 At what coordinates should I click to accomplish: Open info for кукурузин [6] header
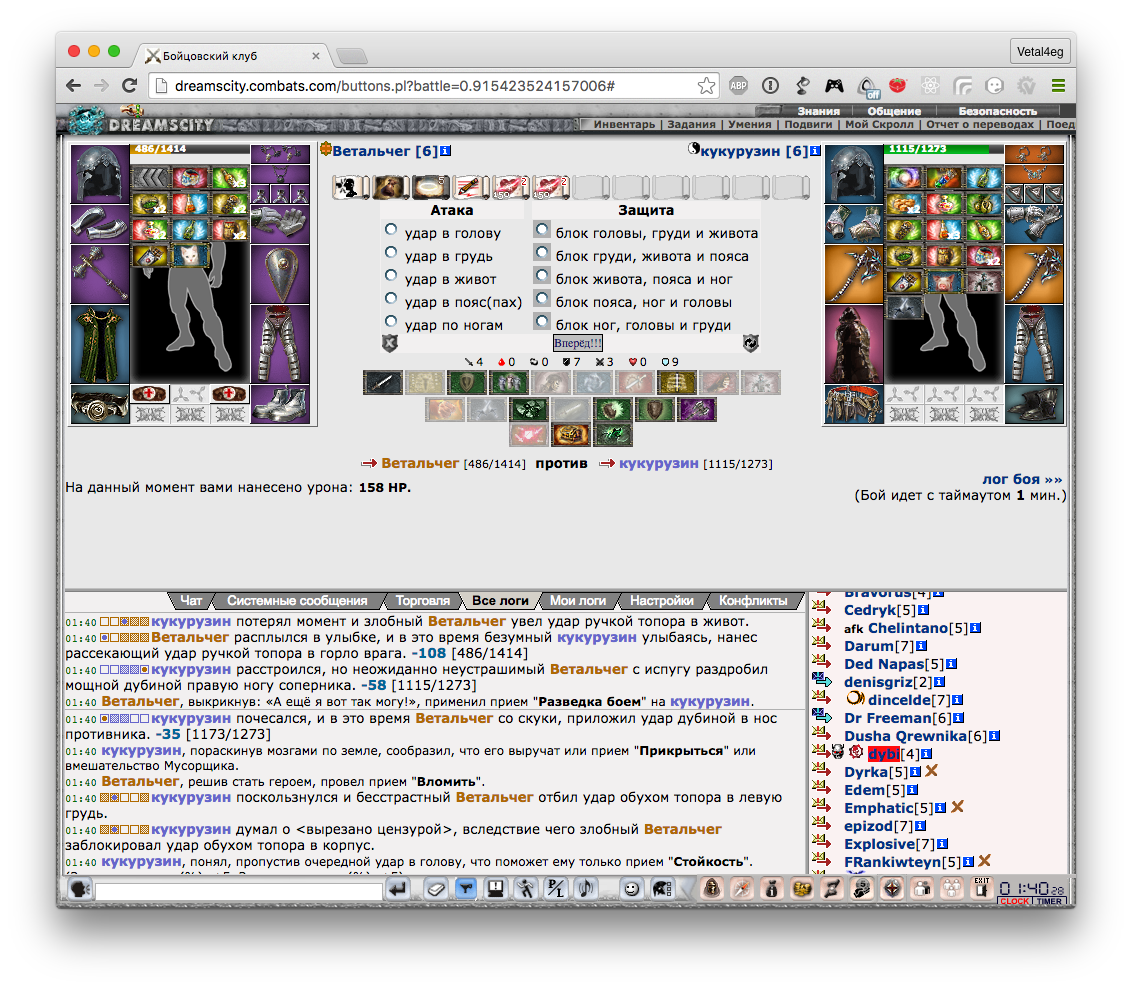(x=815, y=151)
